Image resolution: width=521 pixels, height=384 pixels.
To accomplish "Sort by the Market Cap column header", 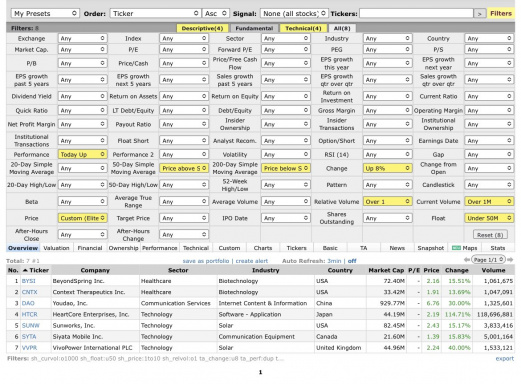I will 386,270.
